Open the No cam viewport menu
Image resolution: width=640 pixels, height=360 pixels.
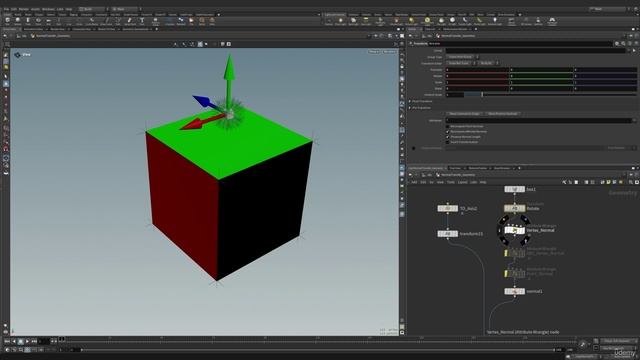pos(389,52)
